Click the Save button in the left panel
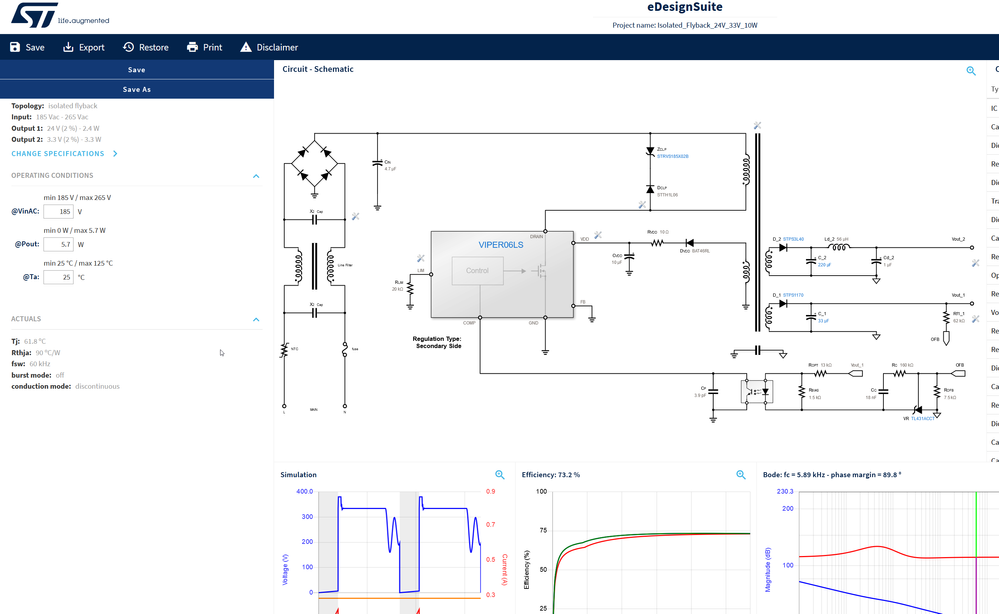The image size is (999, 614). pos(137,70)
